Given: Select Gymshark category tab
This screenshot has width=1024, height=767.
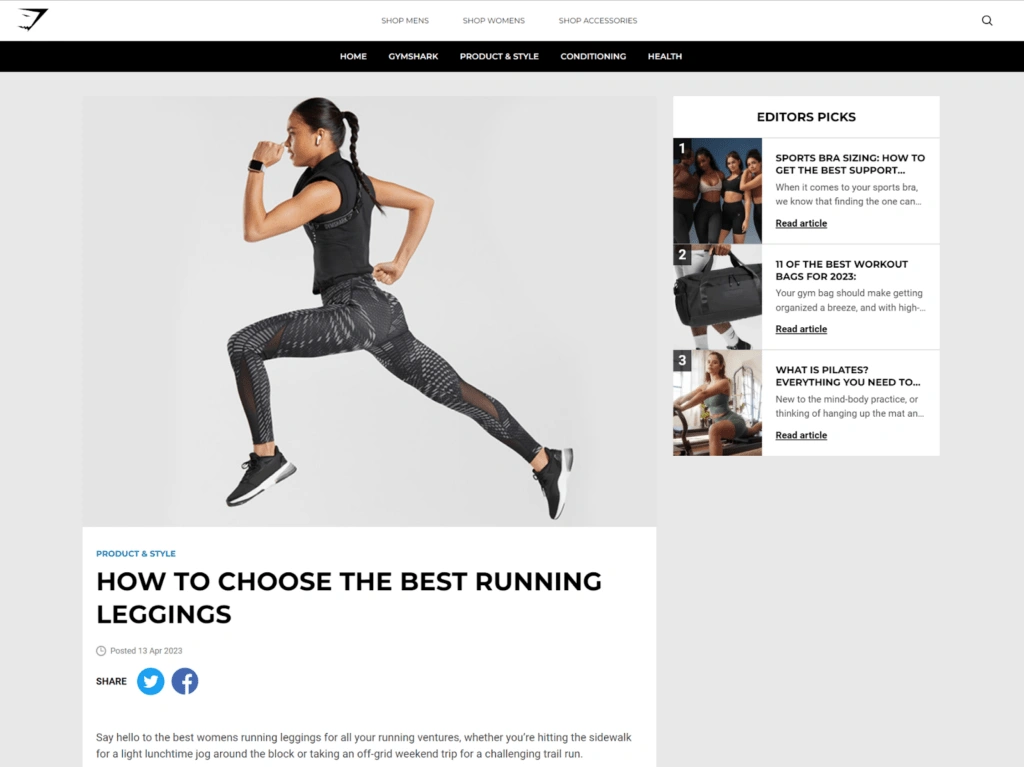Looking at the screenshot, I should click(x=413, y=56).
